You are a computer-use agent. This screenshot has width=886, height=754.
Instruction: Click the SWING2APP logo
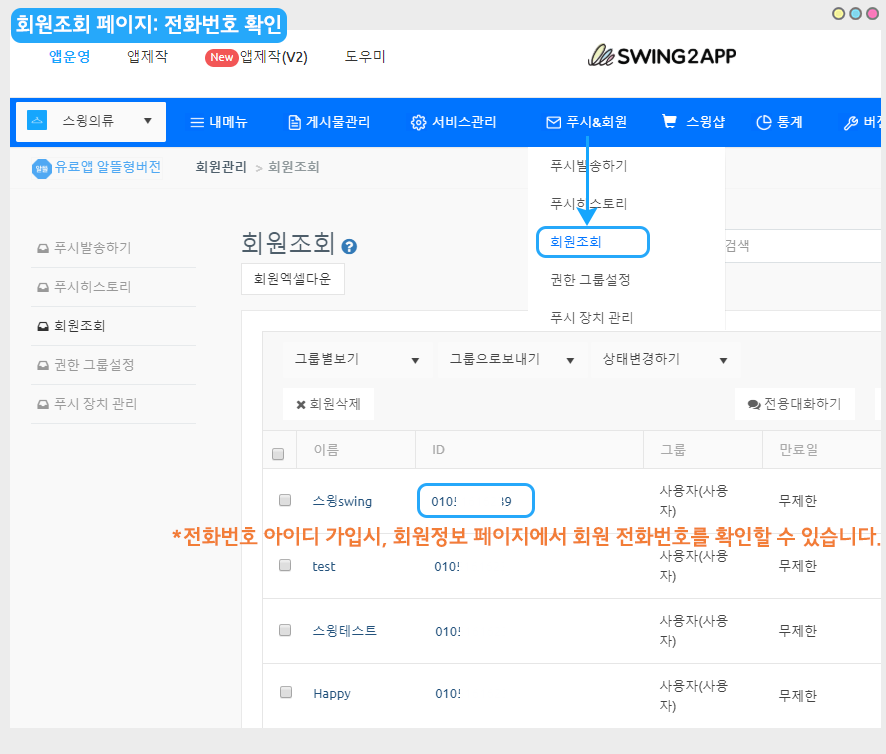tap(662, 56)
